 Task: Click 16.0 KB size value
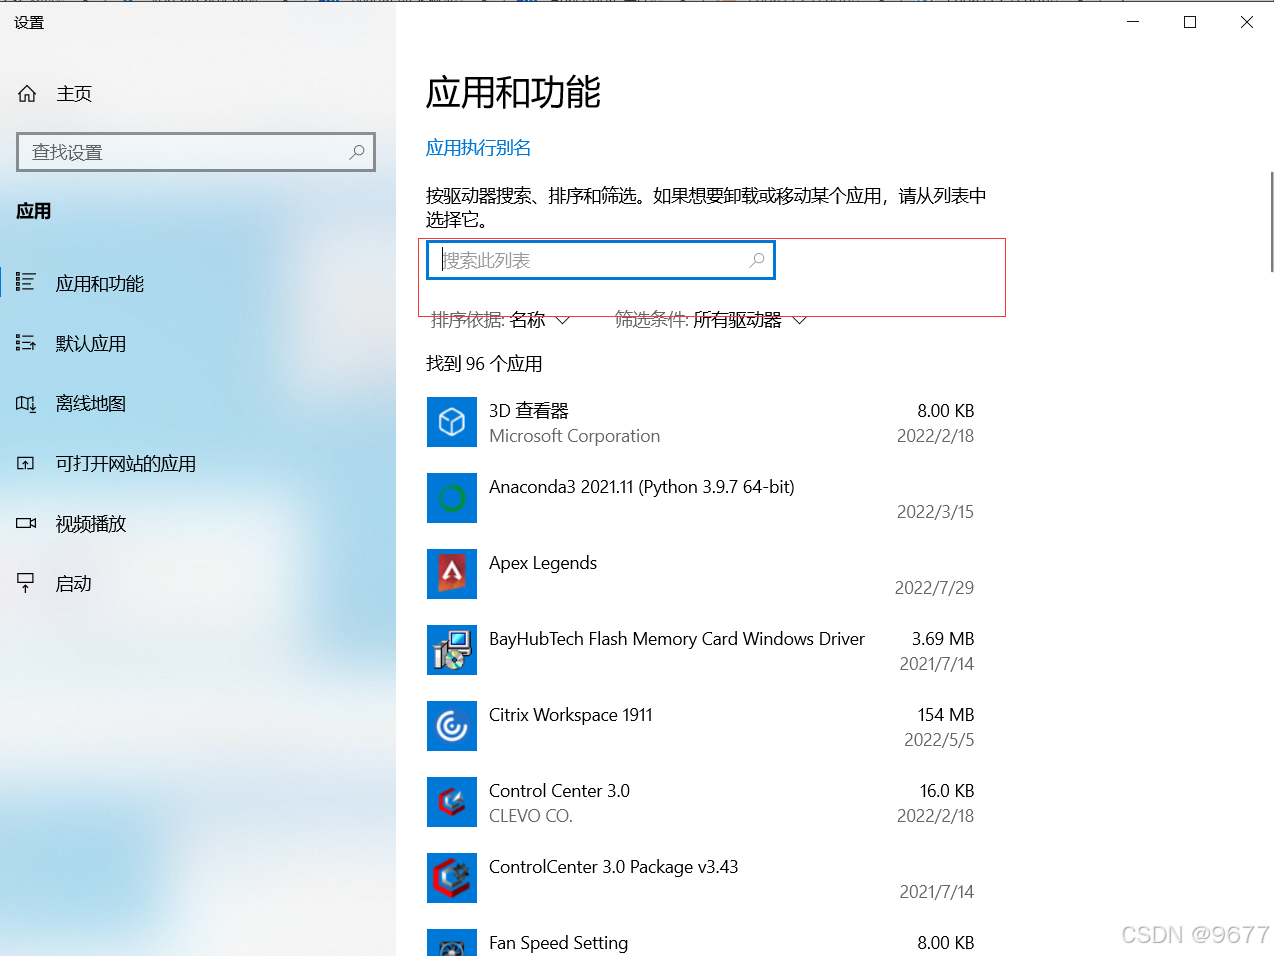(x=947, y=790)
